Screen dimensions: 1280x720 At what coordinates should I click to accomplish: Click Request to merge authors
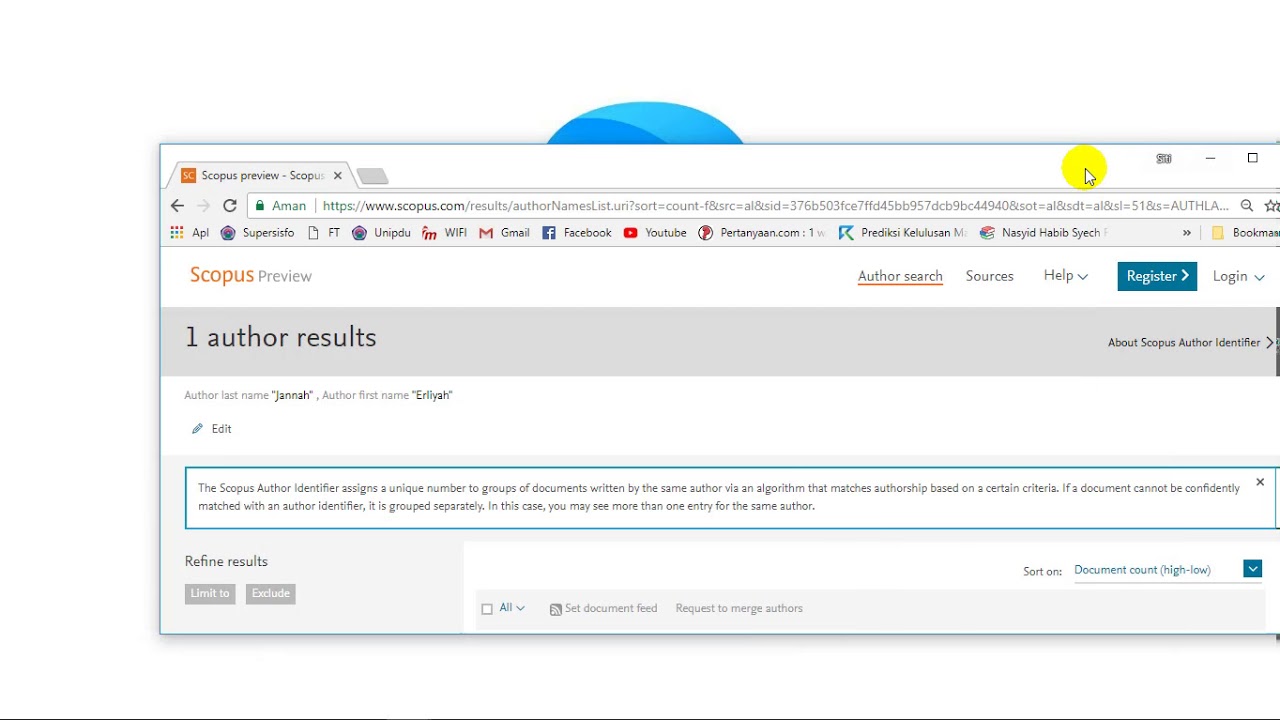(739, 608)
